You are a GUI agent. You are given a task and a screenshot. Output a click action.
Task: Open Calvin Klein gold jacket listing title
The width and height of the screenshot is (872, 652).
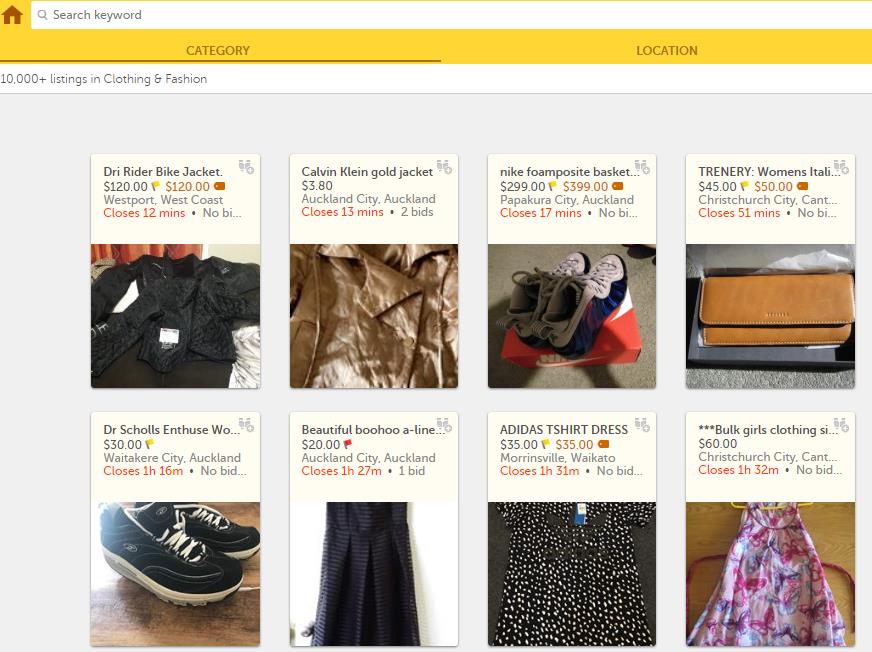click(x=367, y=171)
